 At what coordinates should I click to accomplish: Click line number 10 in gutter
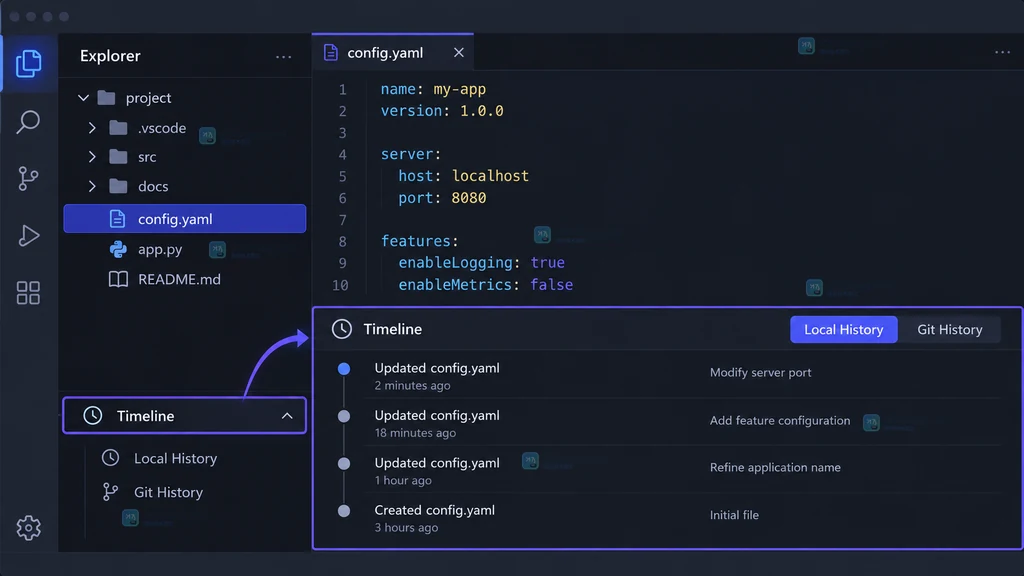point(340,285)
